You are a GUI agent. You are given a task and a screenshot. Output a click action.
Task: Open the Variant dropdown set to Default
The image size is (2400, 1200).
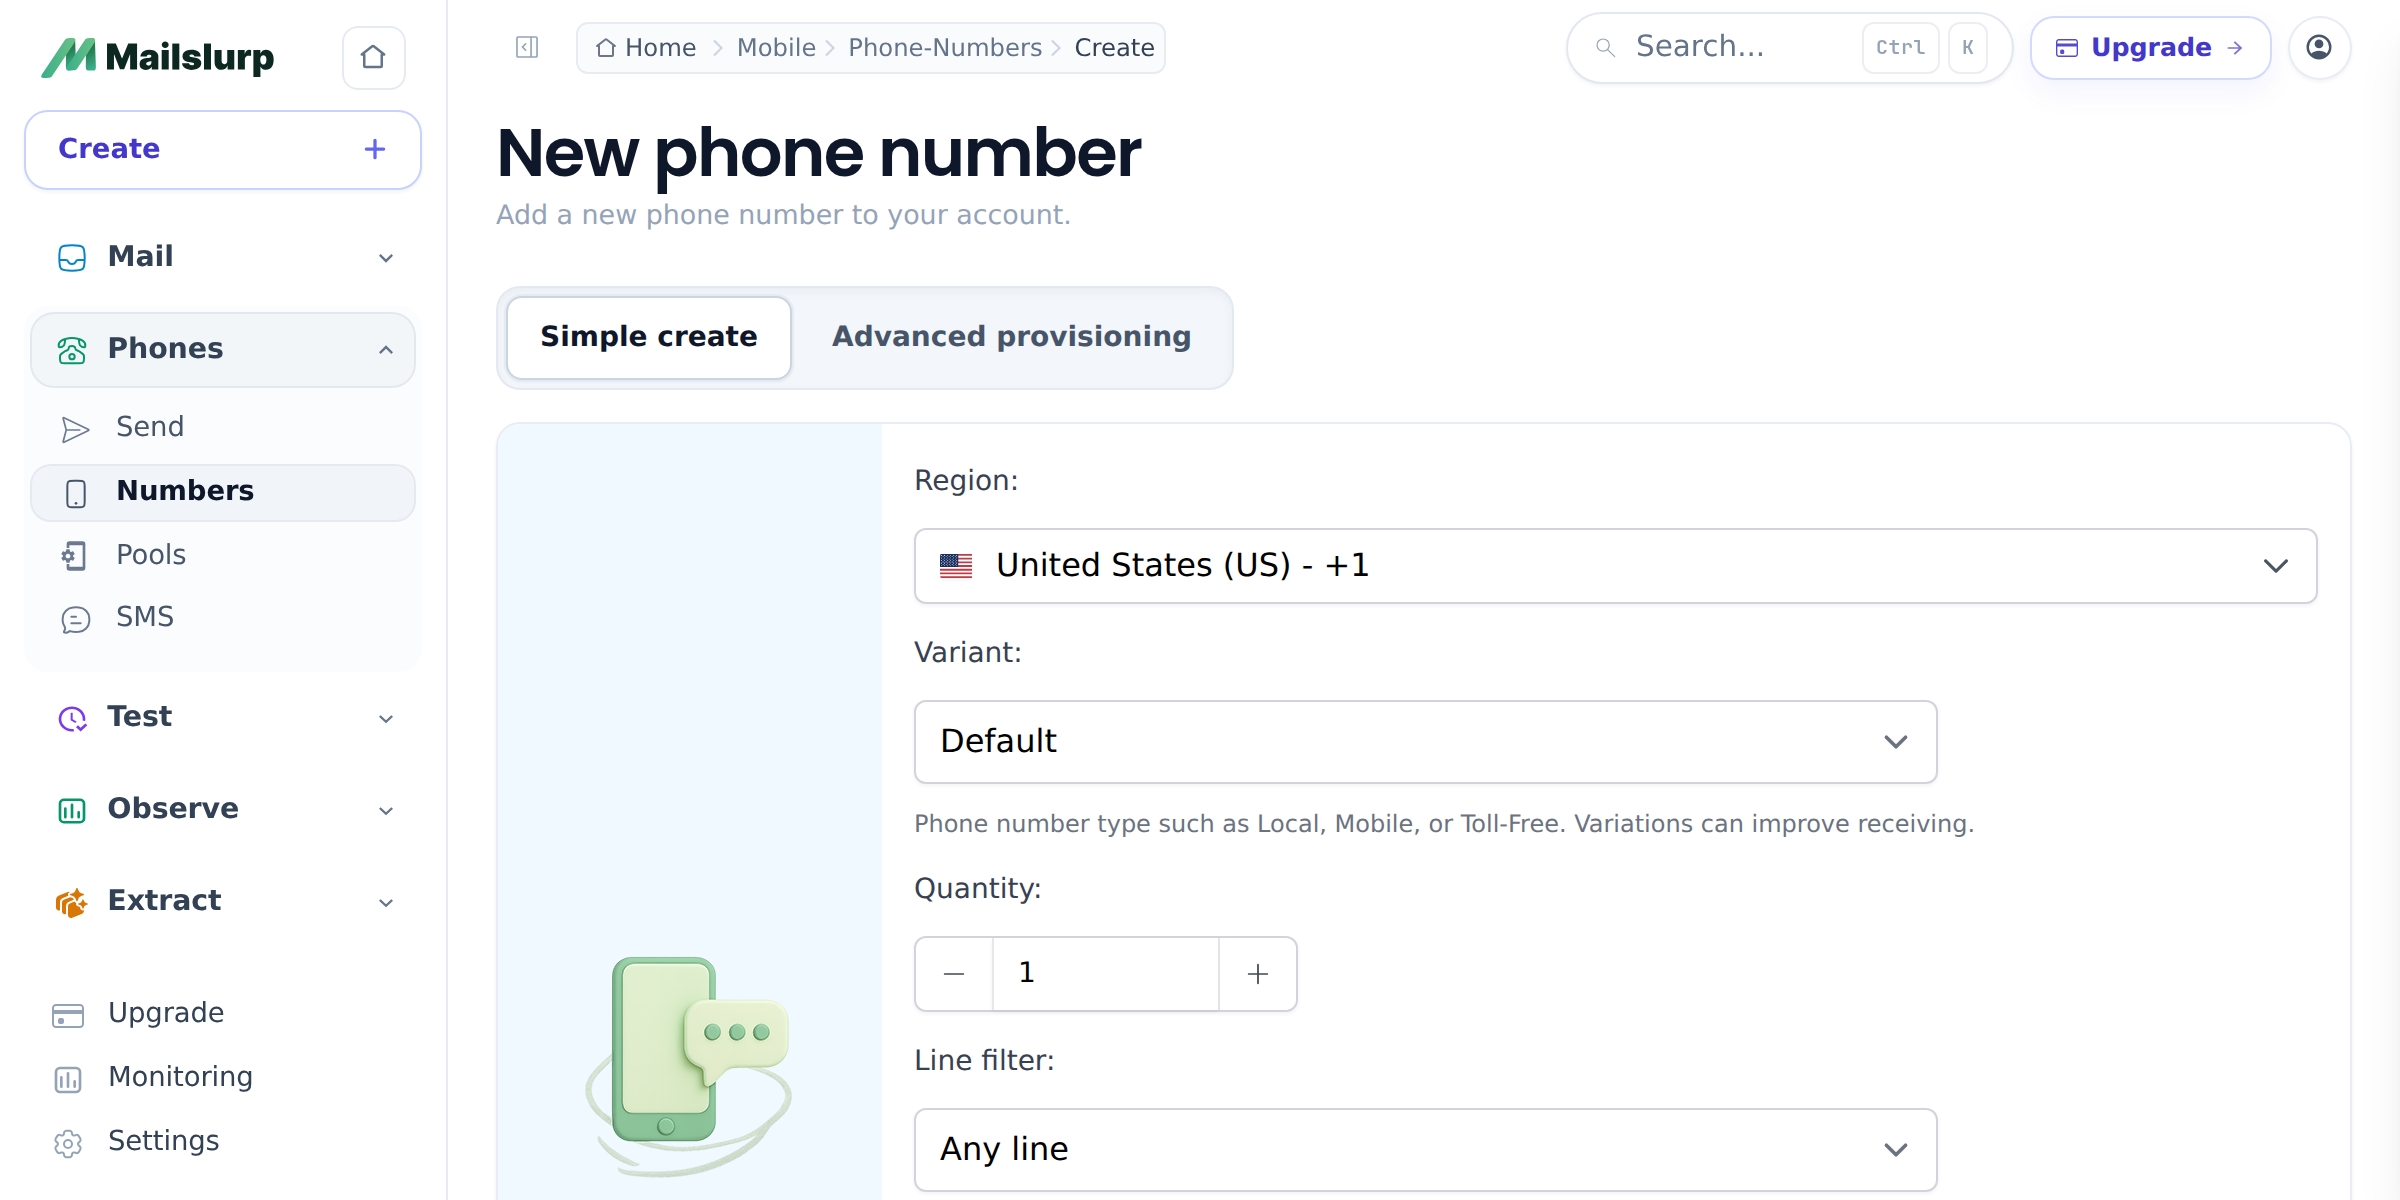1425,742
